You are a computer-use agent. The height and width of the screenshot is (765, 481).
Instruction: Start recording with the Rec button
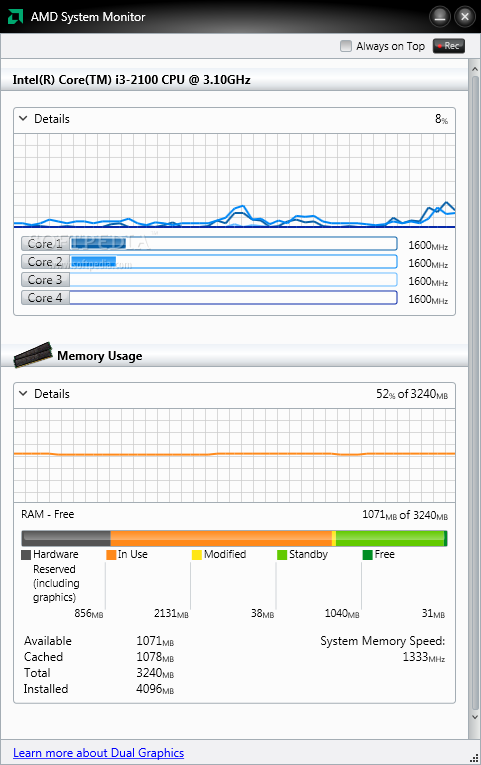pyautogui.click(x=449, y=46)
